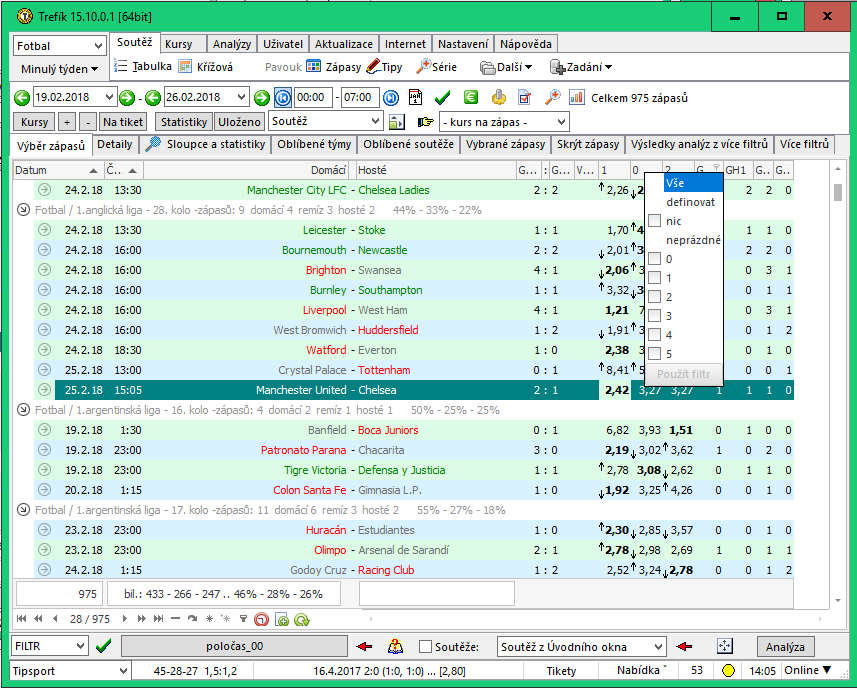Click the calendar page icon in date toolbar
Screen dimensions: 857x688
(415, 98)
